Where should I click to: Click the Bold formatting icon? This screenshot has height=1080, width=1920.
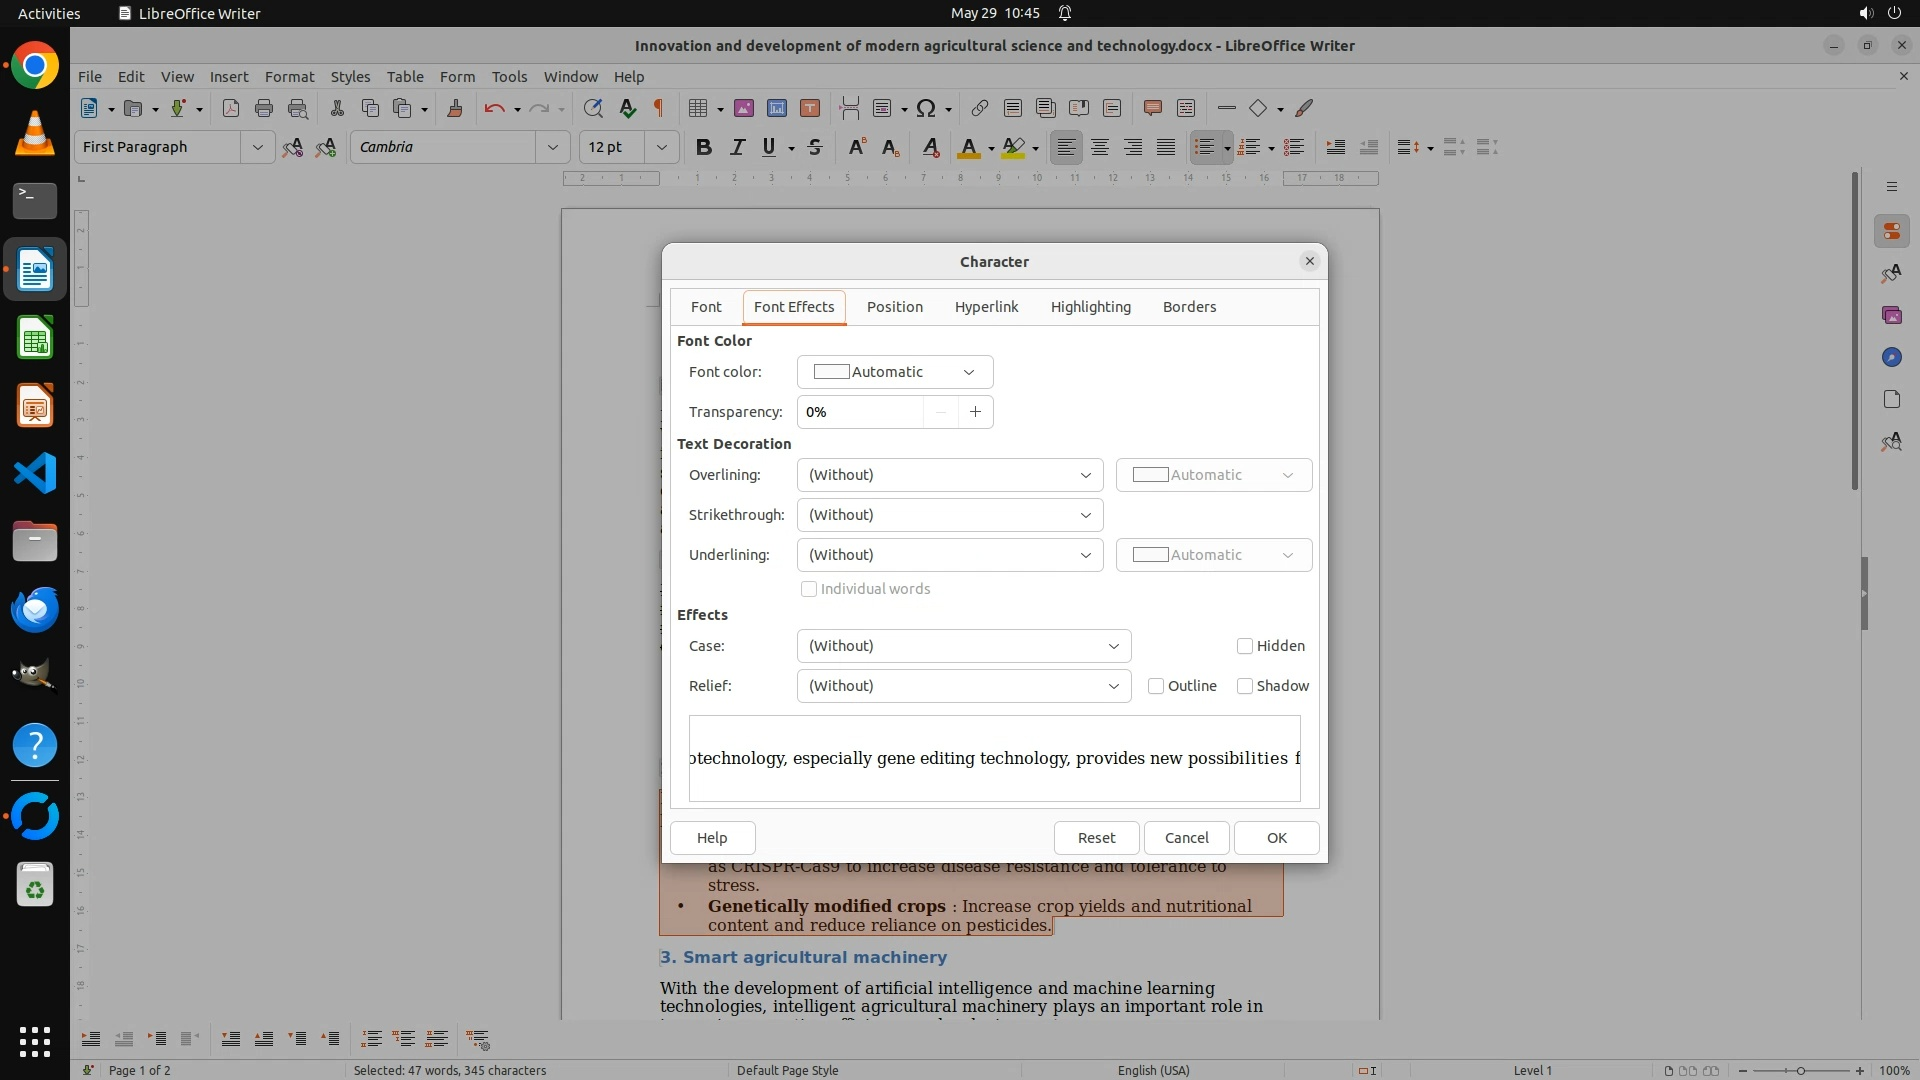pyautogui.click(x=703, y=147)
